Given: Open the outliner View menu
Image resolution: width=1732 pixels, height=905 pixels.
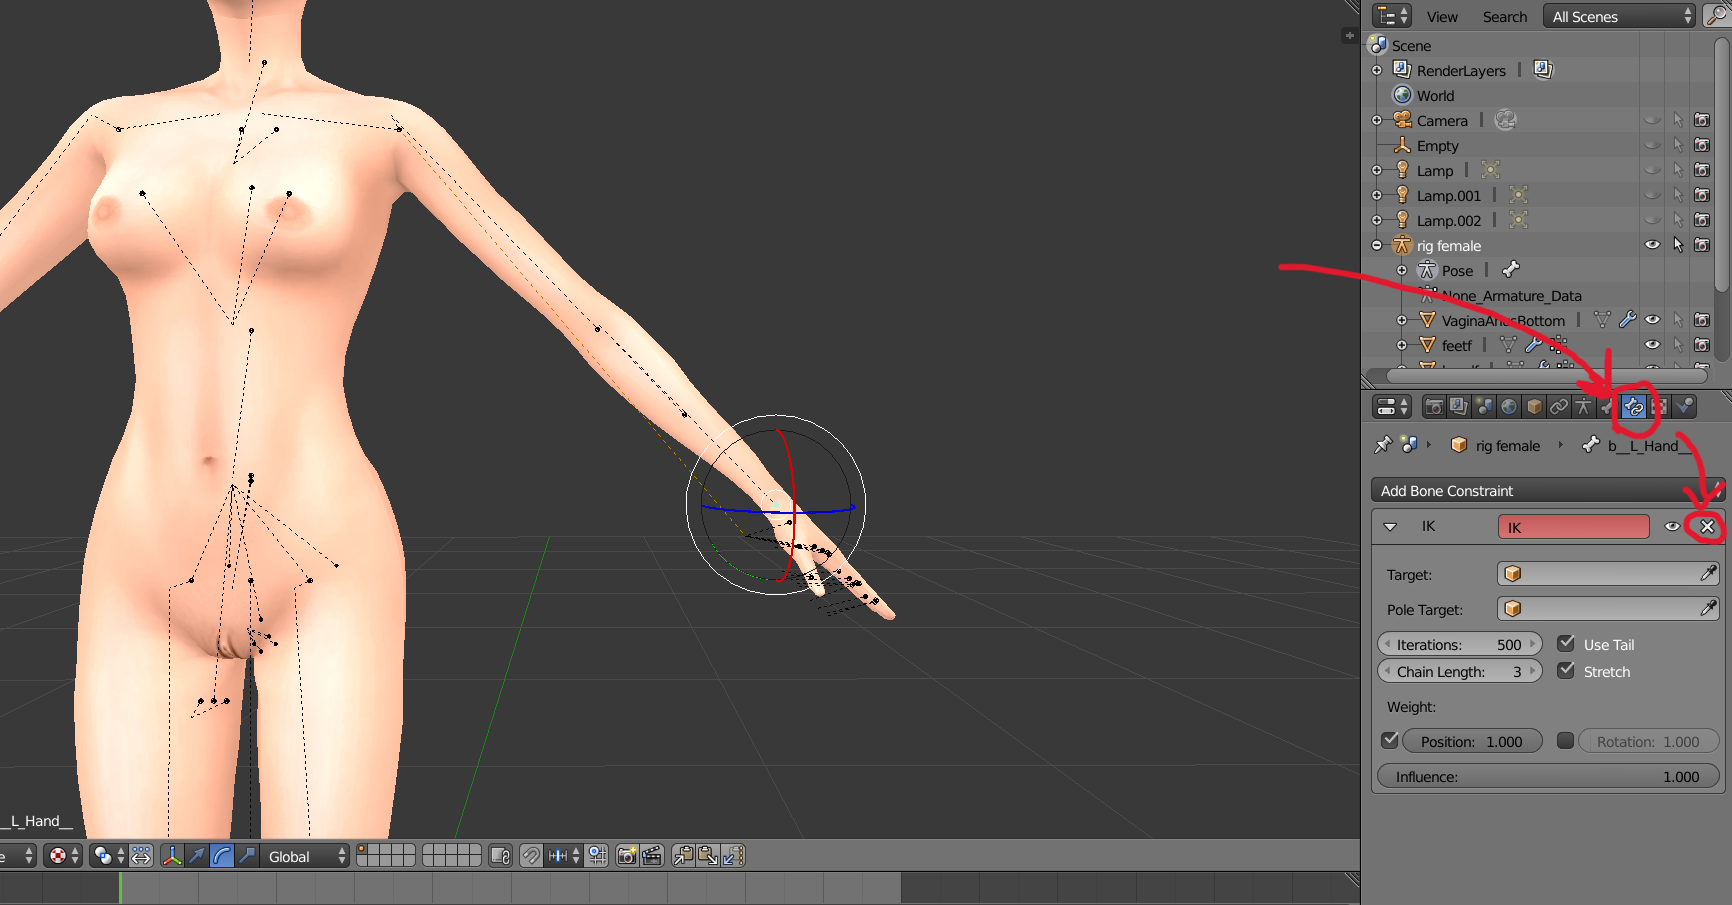Looking at the screenshot, I should [1442, 17].
